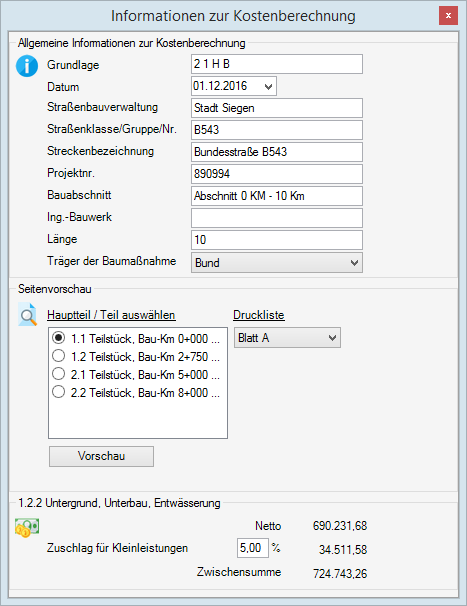The image size is (467, 606).
Task: Click the Zwischensumme value 724.743,26
Action: (x=340, y=574)
